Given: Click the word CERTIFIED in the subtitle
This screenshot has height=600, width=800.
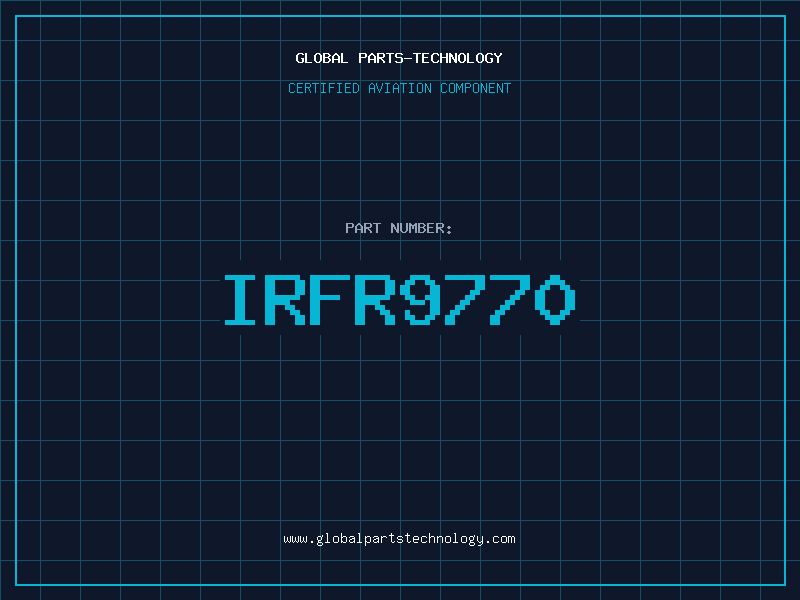Looking at the screenshot, I should (x=324, y=88).
